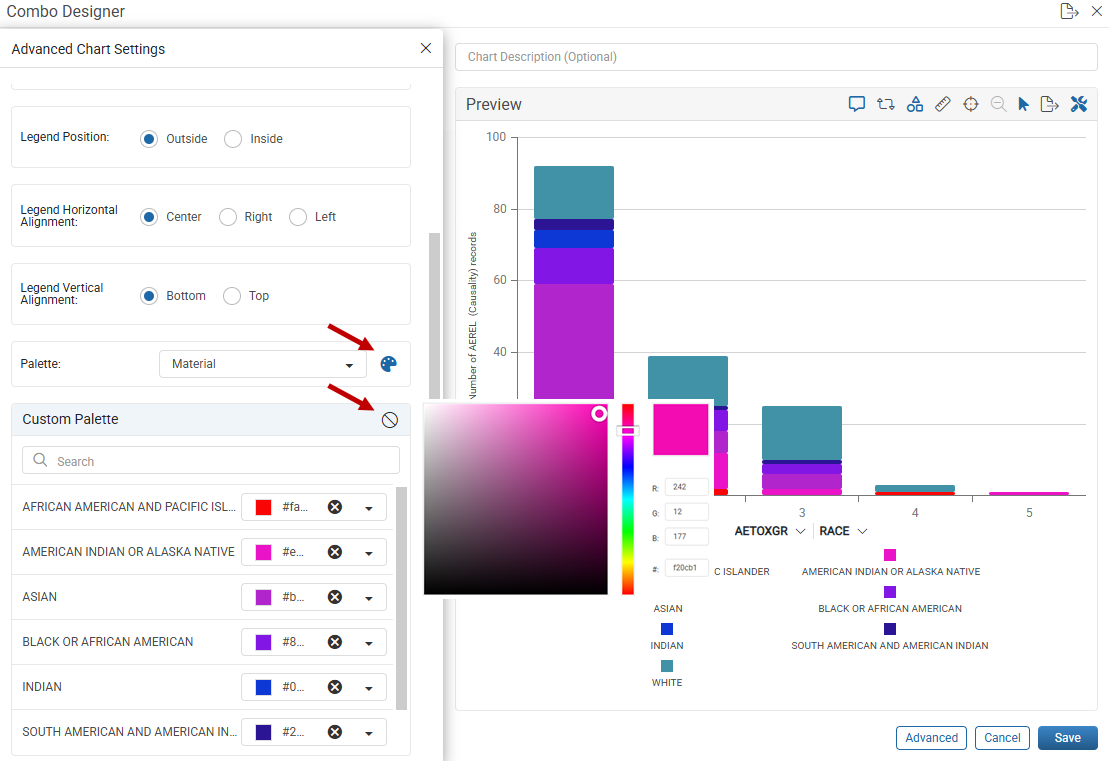The image size is (1109, 761).
Task: Click the vertical hue slider
Action: pos(628,499)
